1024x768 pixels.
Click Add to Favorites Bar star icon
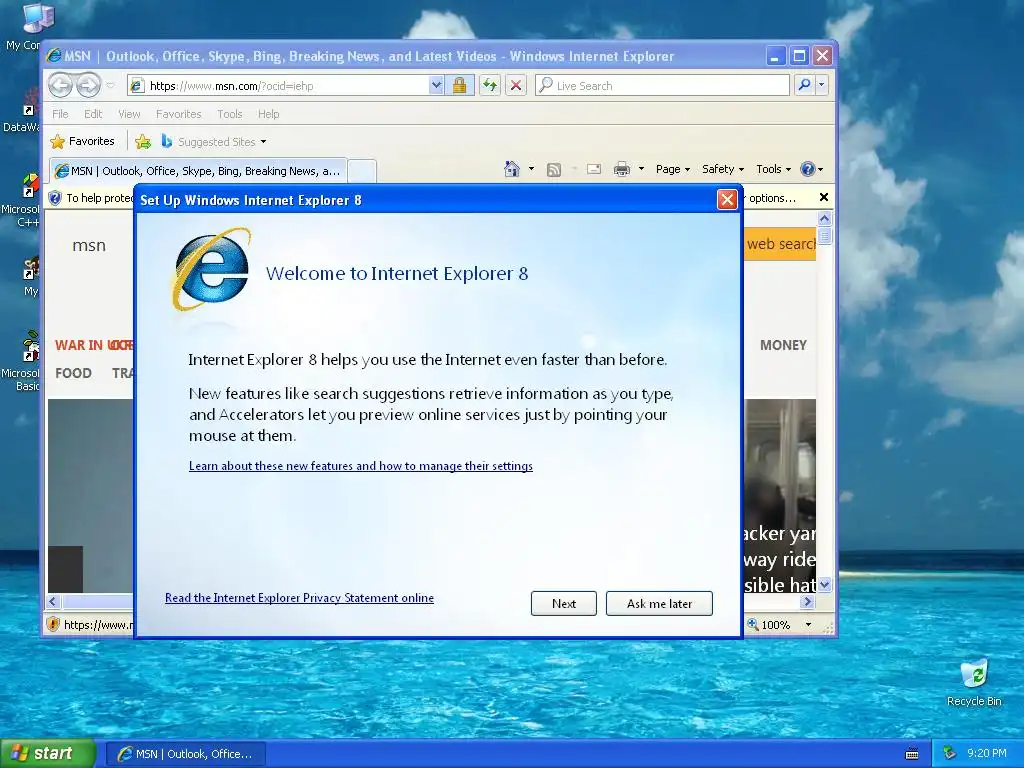point(143,141)
